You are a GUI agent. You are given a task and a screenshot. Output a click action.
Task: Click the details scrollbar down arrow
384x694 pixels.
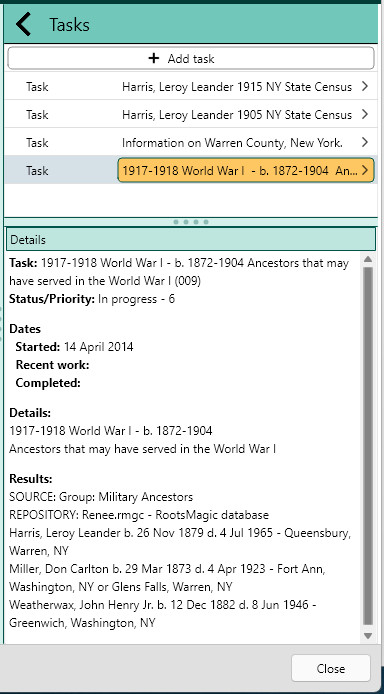click(x=368, y=636)
